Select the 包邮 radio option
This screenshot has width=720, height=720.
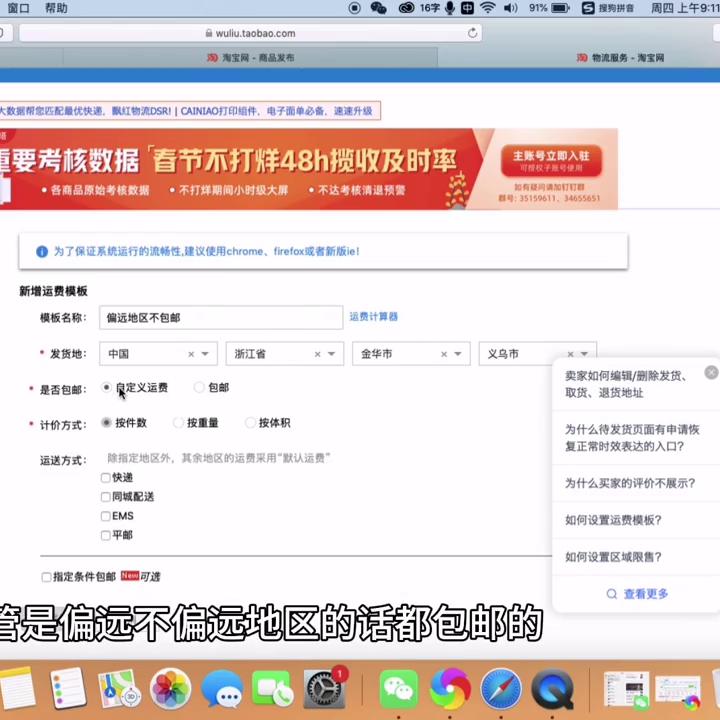(199, 387)
